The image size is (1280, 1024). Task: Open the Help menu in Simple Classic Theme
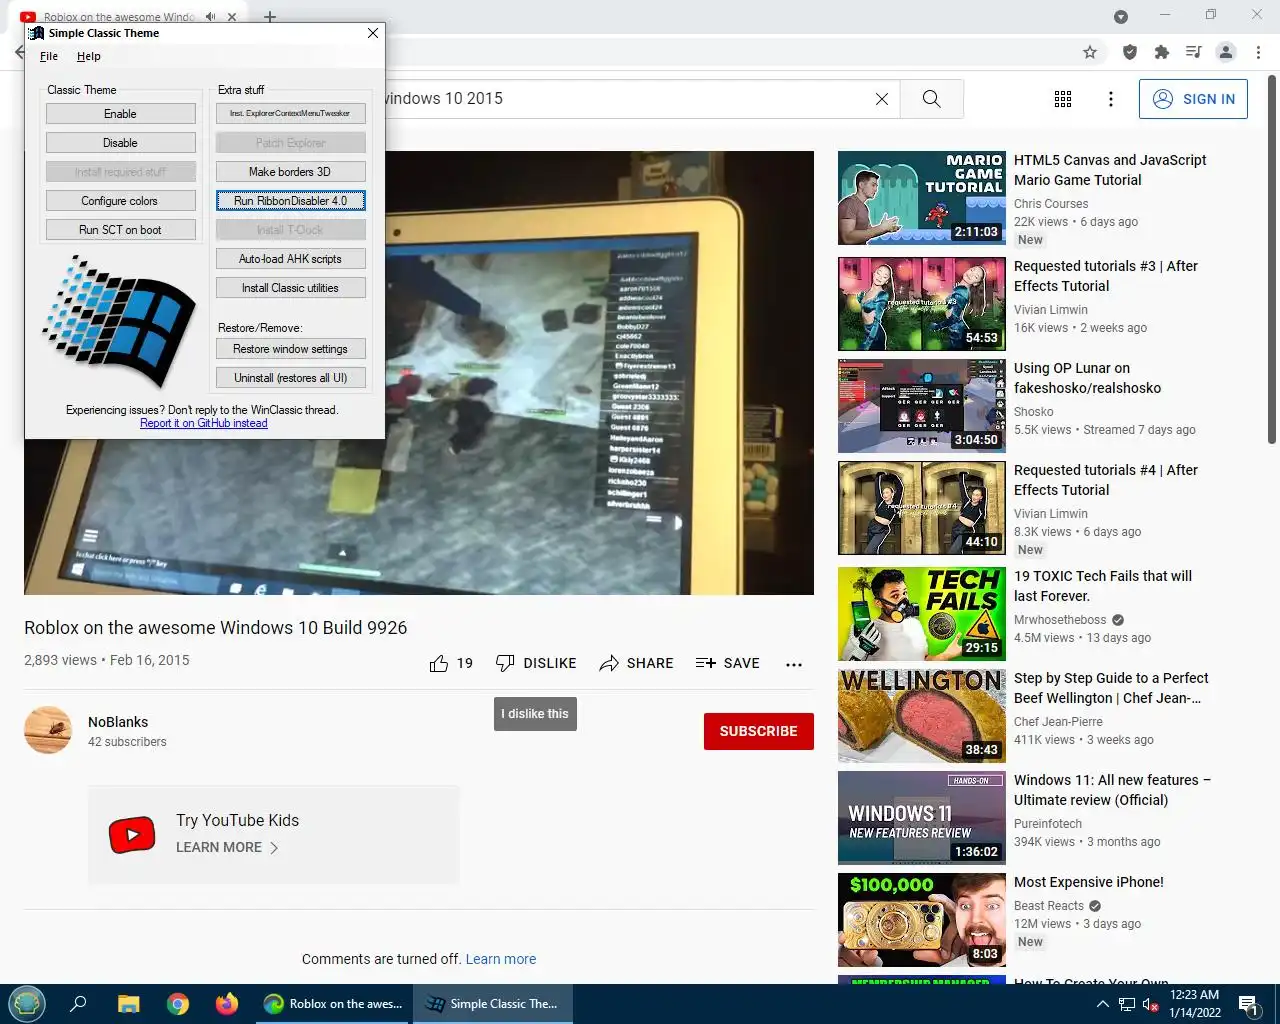coord(89,56)
